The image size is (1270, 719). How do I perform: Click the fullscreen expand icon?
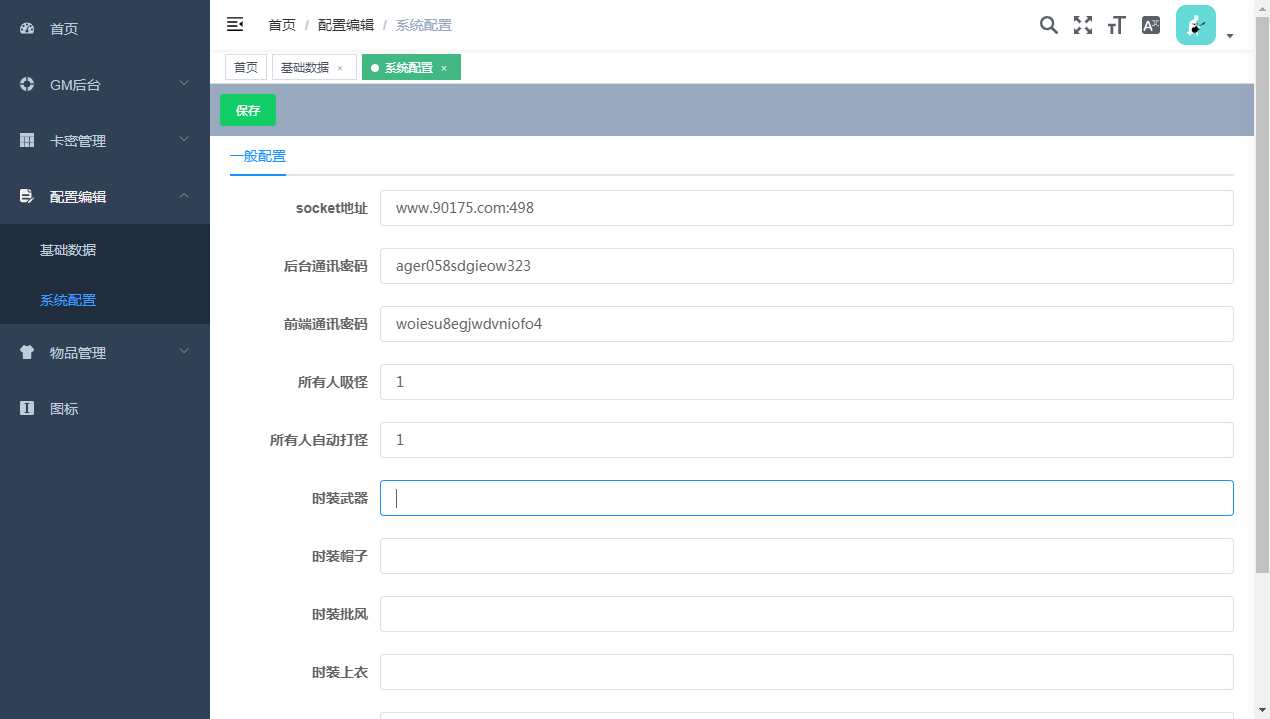(1082, 25)
